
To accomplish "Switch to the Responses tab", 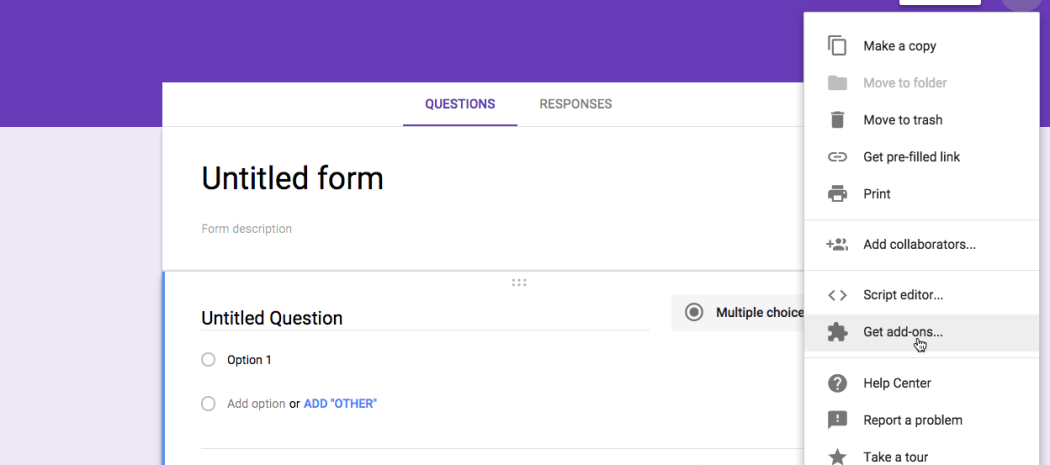I will tap(576, 104).
